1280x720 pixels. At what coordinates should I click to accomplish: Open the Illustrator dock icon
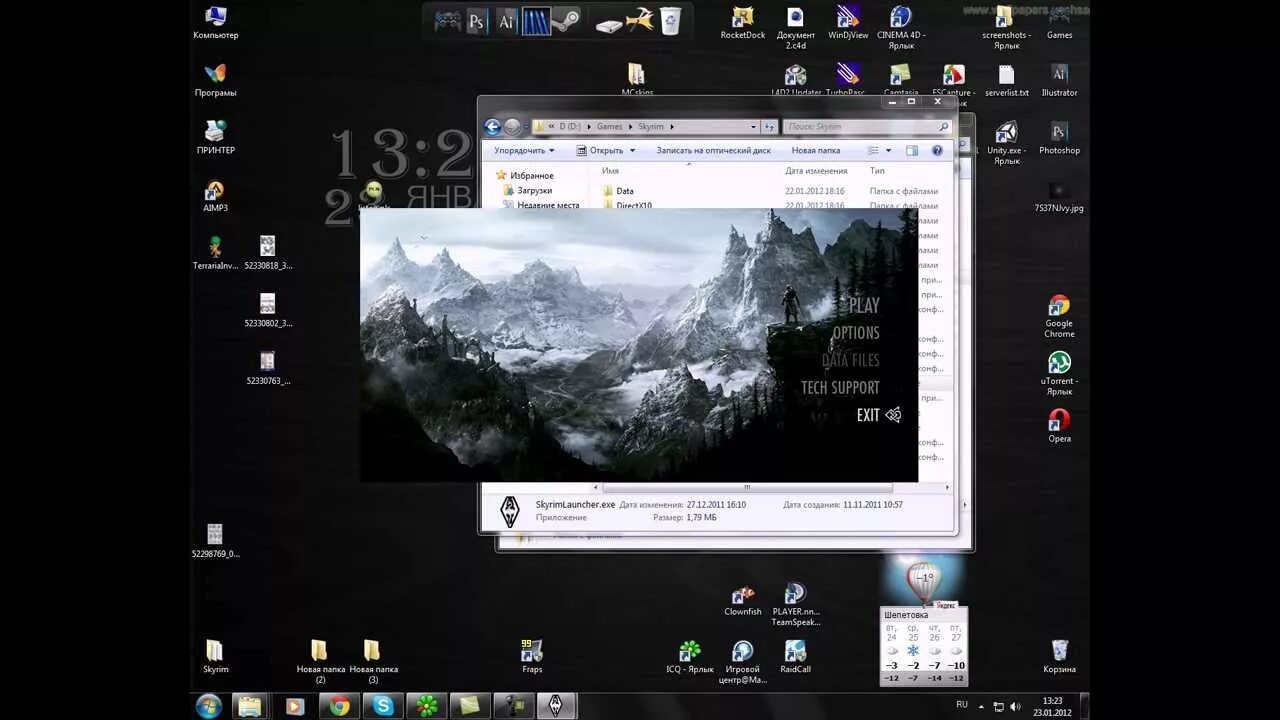point(507,20)
